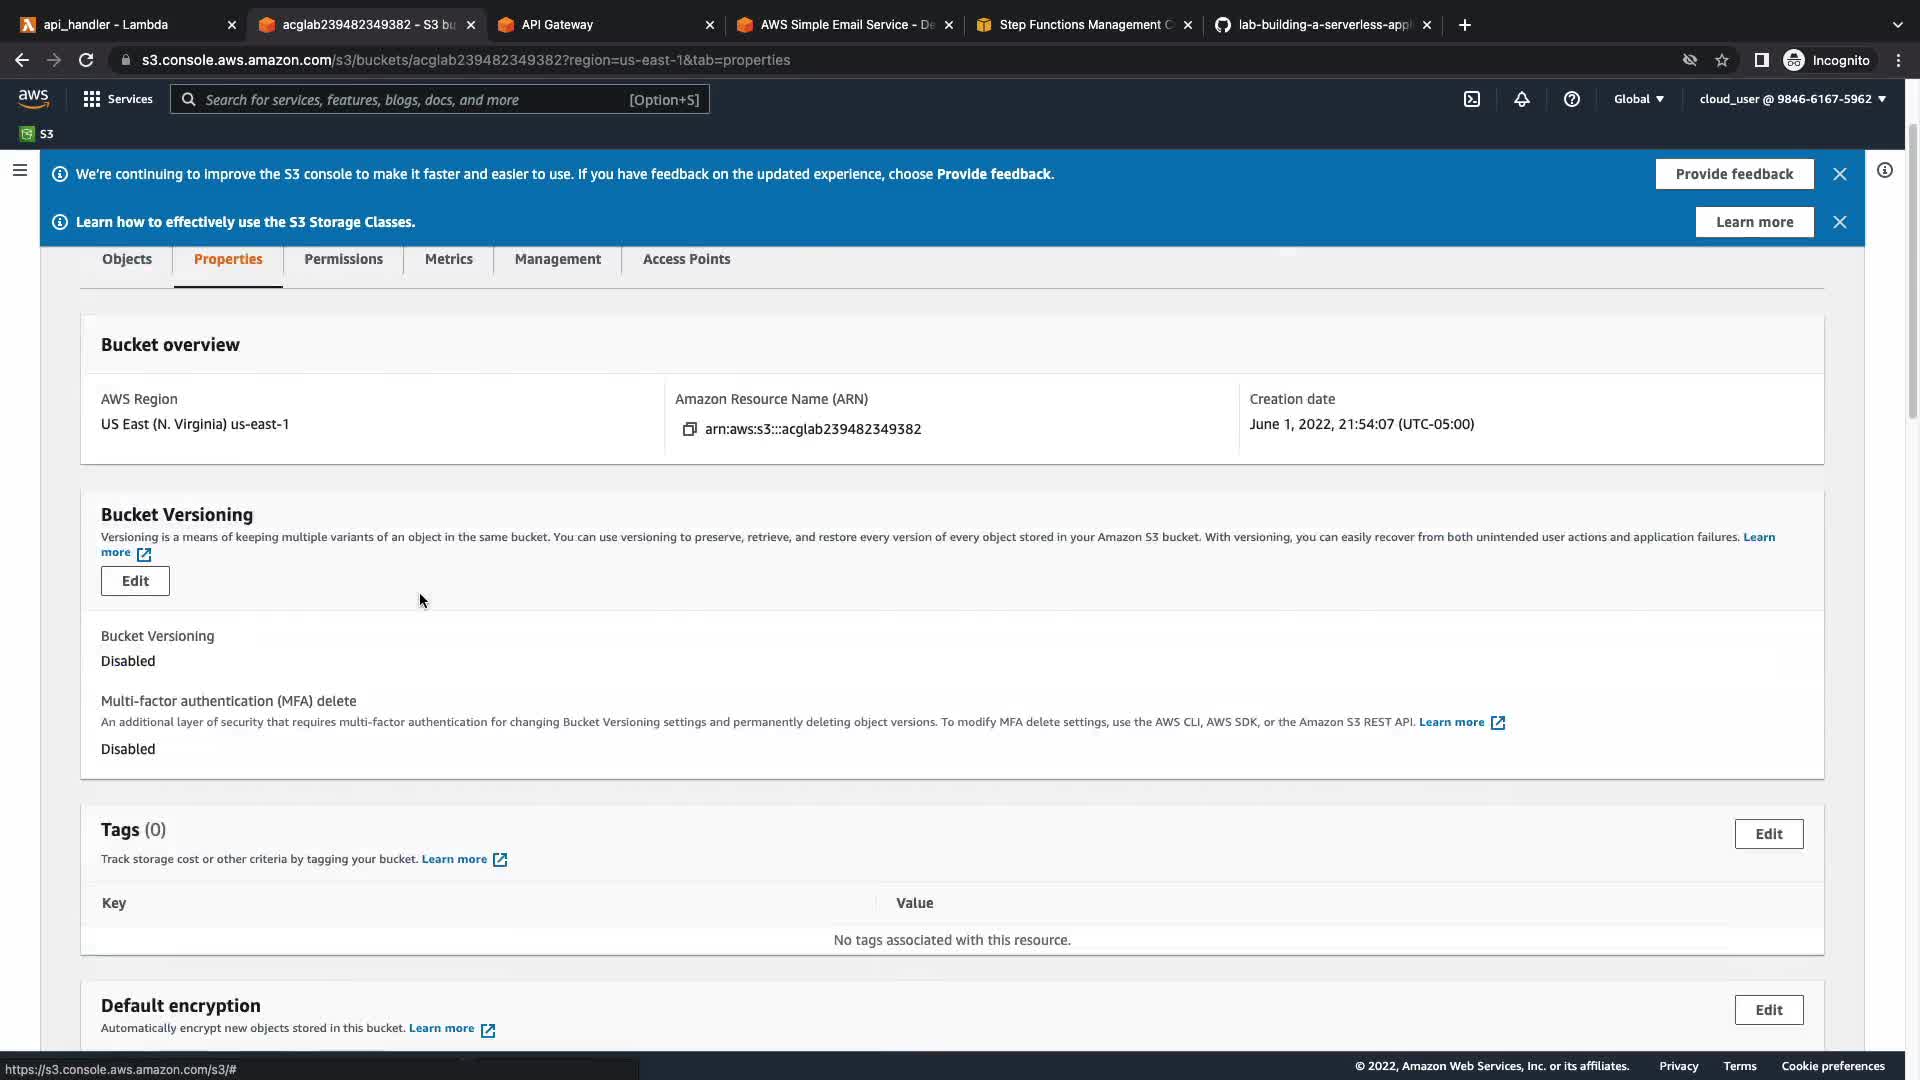Bookmark this page with star icon

coord(1721,60)
